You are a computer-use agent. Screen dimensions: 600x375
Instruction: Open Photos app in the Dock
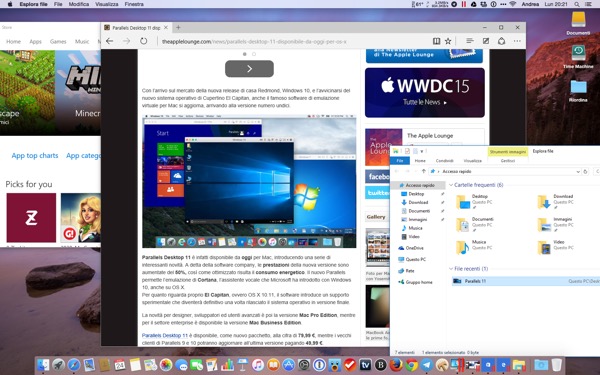166,365
